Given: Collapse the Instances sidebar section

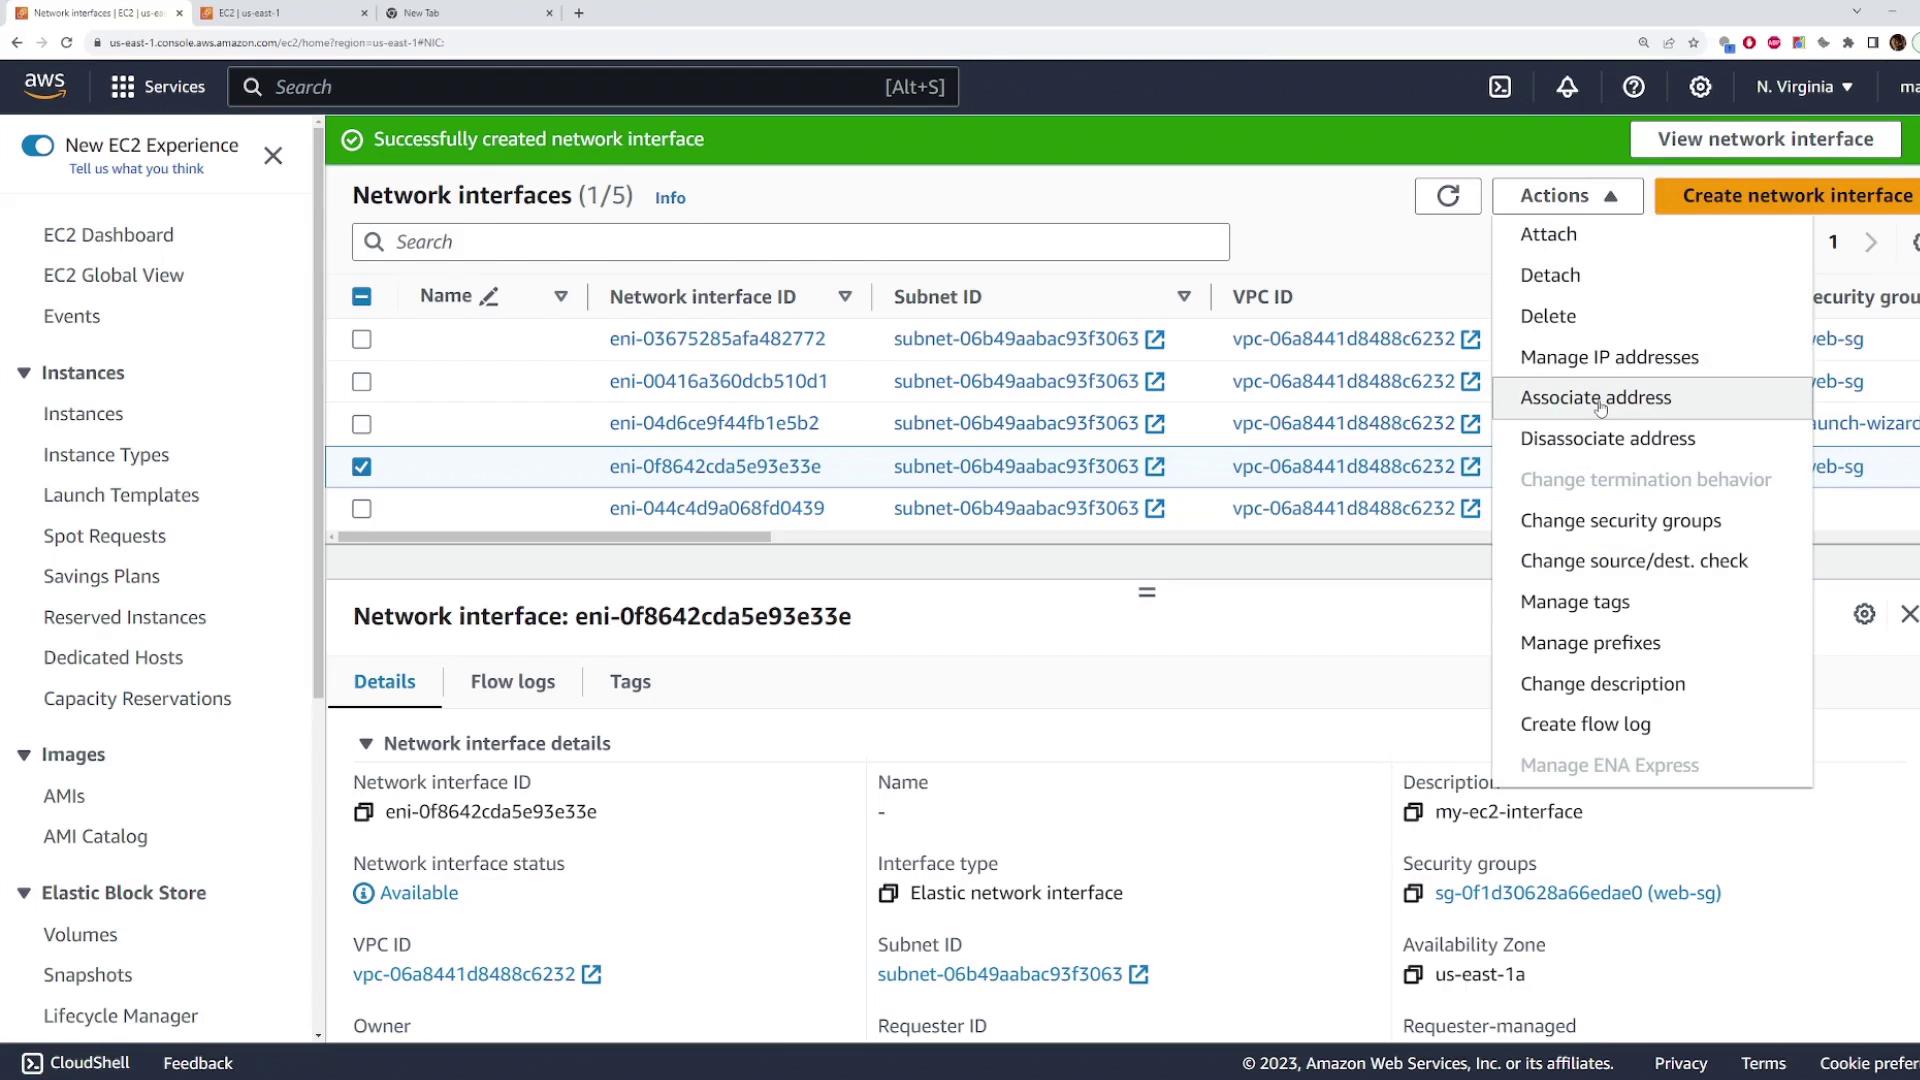Looking at the screenshot, I should [x=24, y=373].
